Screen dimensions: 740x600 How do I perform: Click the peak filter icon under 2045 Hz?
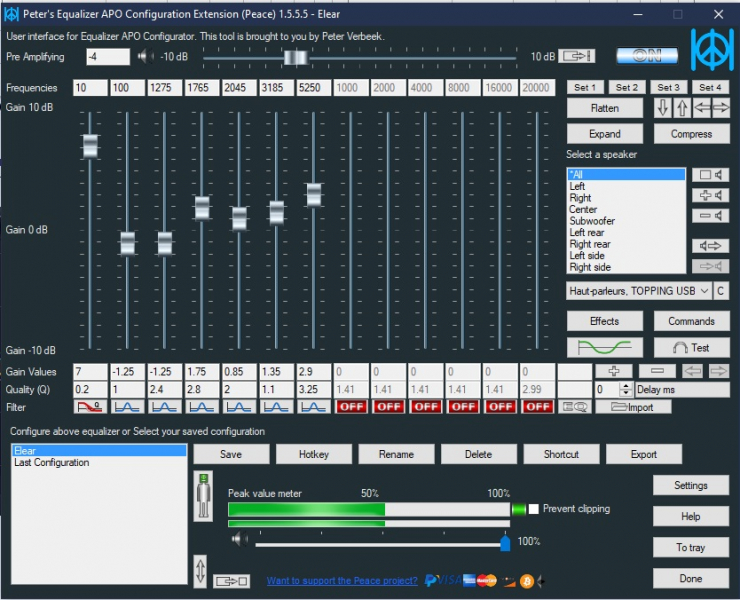(x=239, y=407)
